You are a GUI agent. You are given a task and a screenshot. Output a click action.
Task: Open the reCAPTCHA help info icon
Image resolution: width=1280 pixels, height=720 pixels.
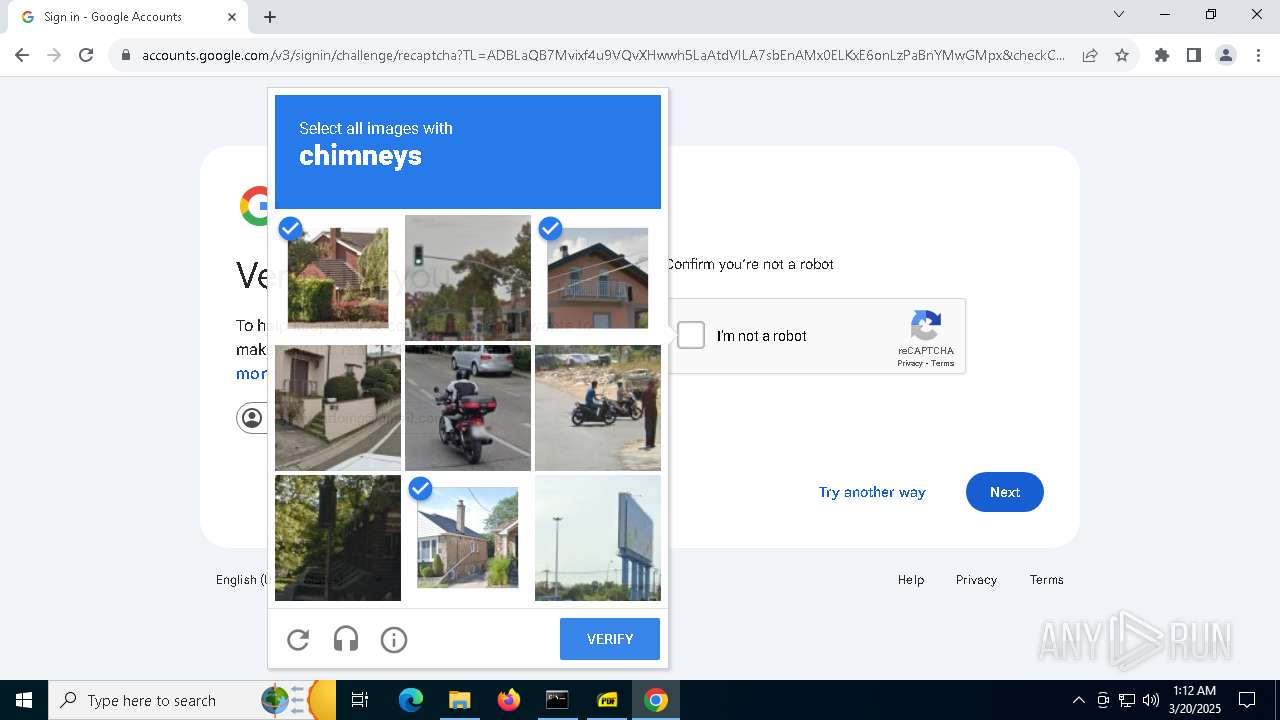click(x=394, y=640)
